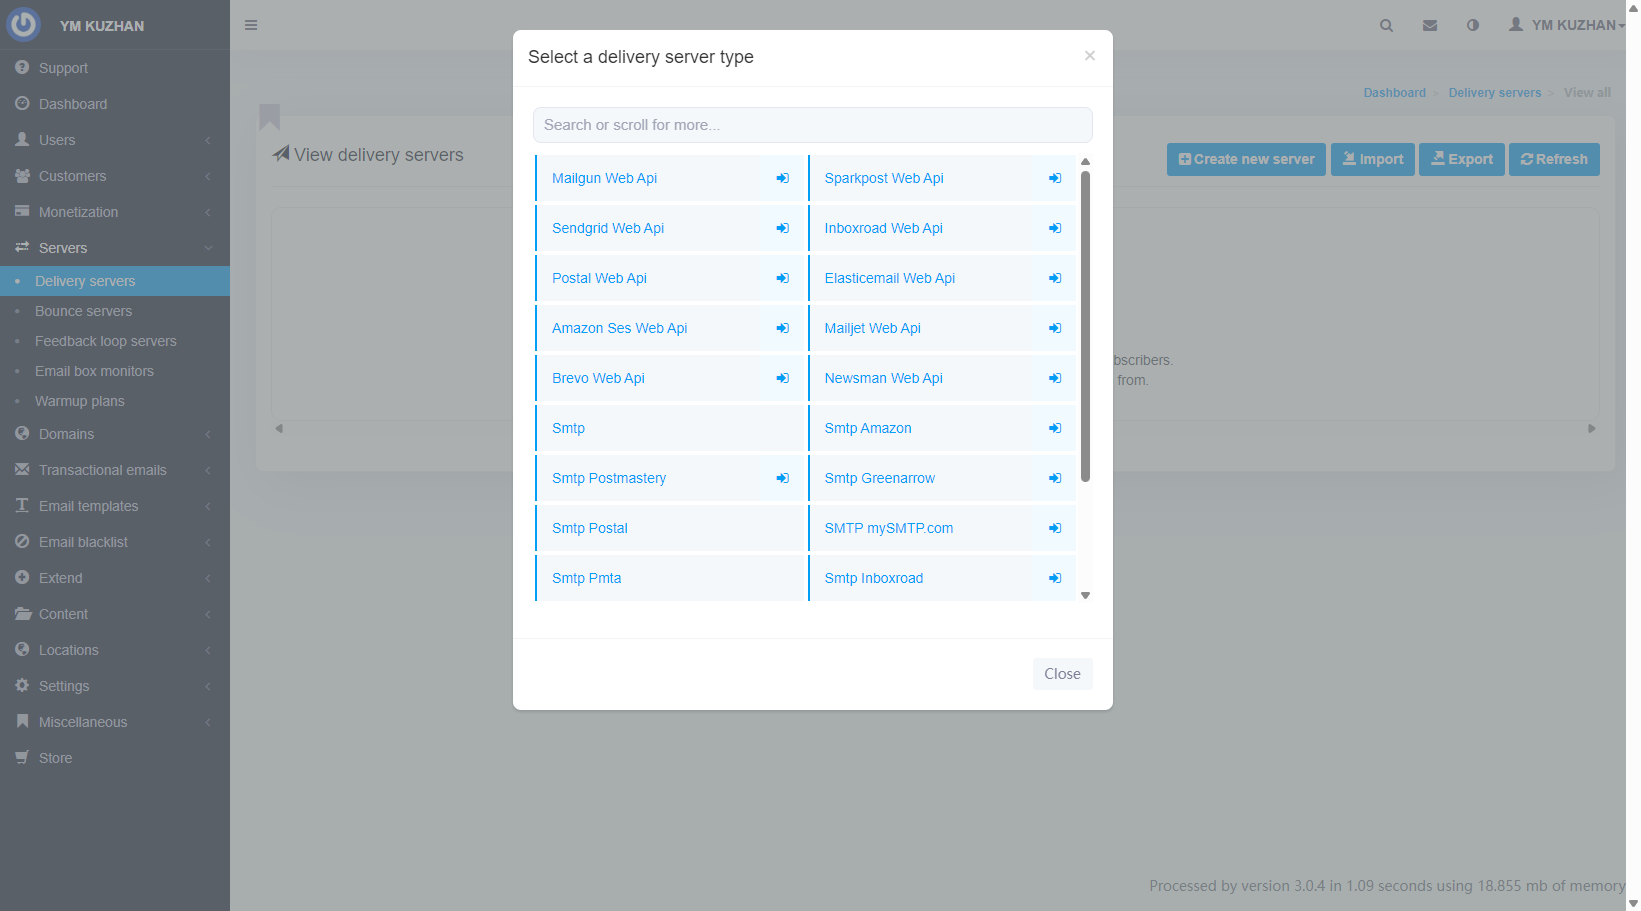Click the server type list scrollbar thumb
Image resolution: width=1641 pixels, height=911 pixels.
pos(1085,326)
